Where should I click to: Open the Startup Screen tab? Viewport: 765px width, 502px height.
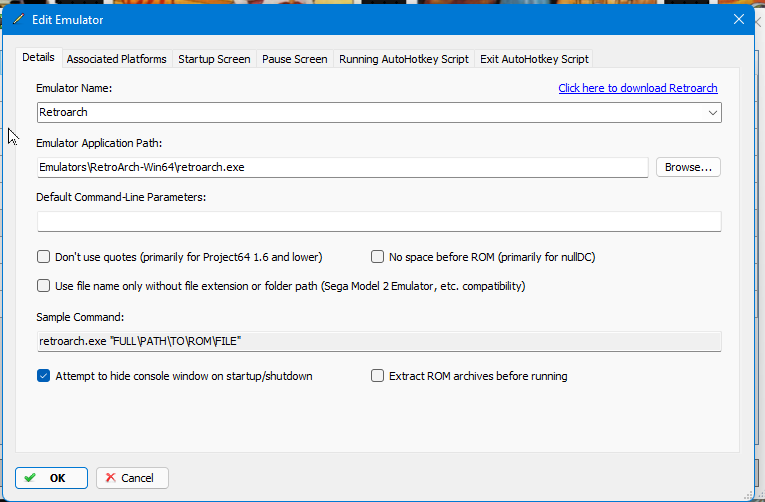[x=214, y=59]
